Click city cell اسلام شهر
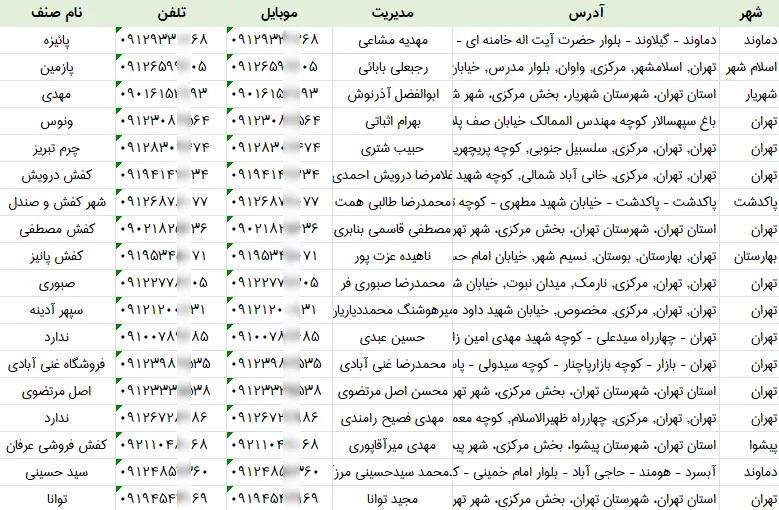779x510 pixels. [749, 67]
